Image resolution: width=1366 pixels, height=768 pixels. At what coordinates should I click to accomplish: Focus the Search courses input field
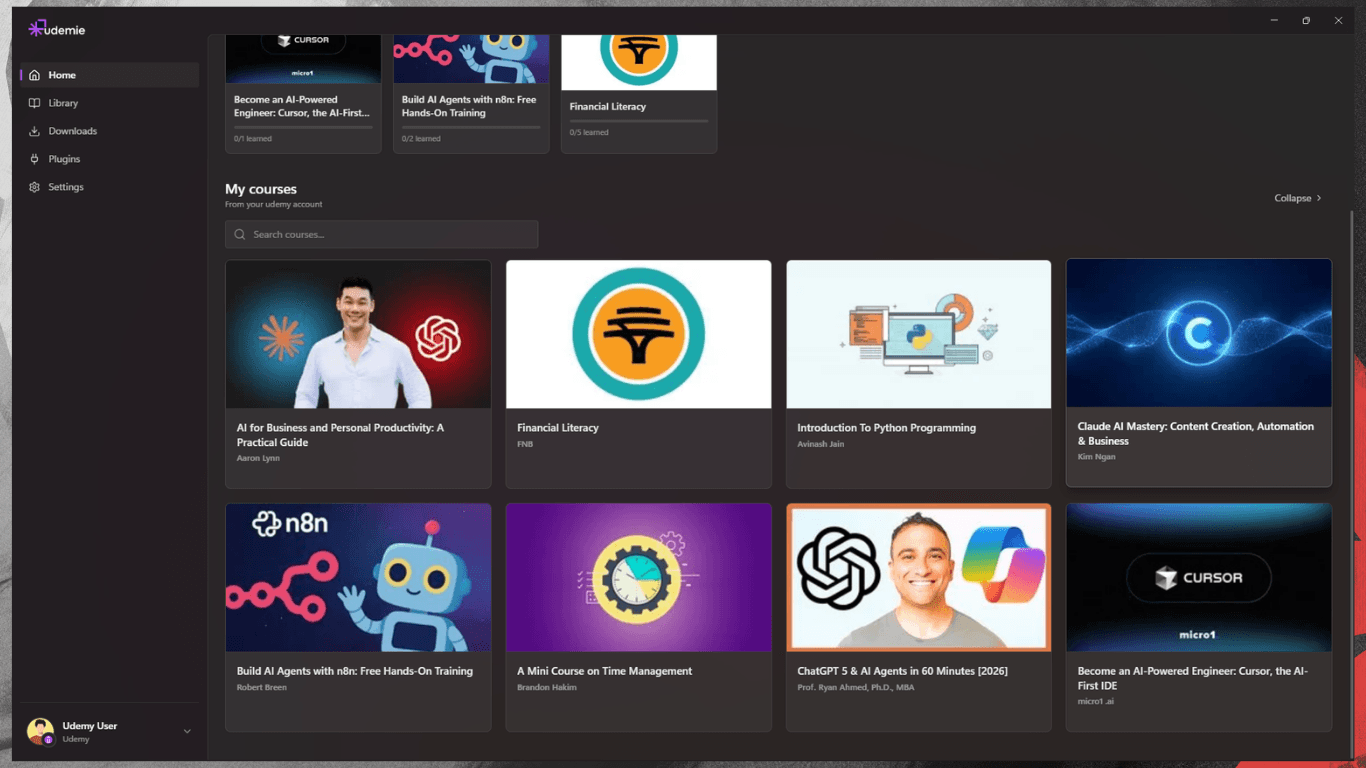tap(381, 234)
